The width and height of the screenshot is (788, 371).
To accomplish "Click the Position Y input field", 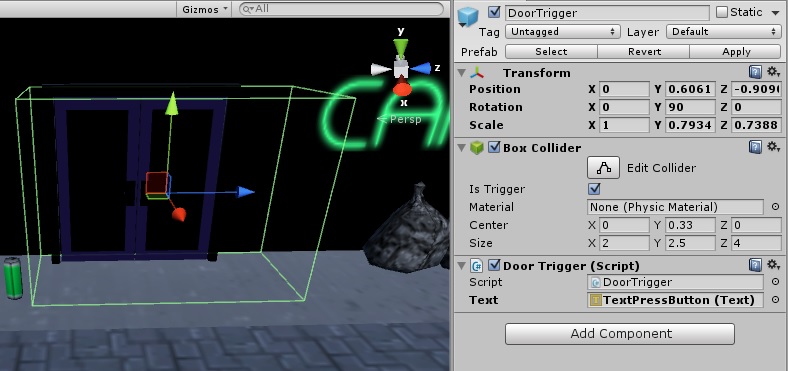I will pyautogui.click(x=691, y=89).
